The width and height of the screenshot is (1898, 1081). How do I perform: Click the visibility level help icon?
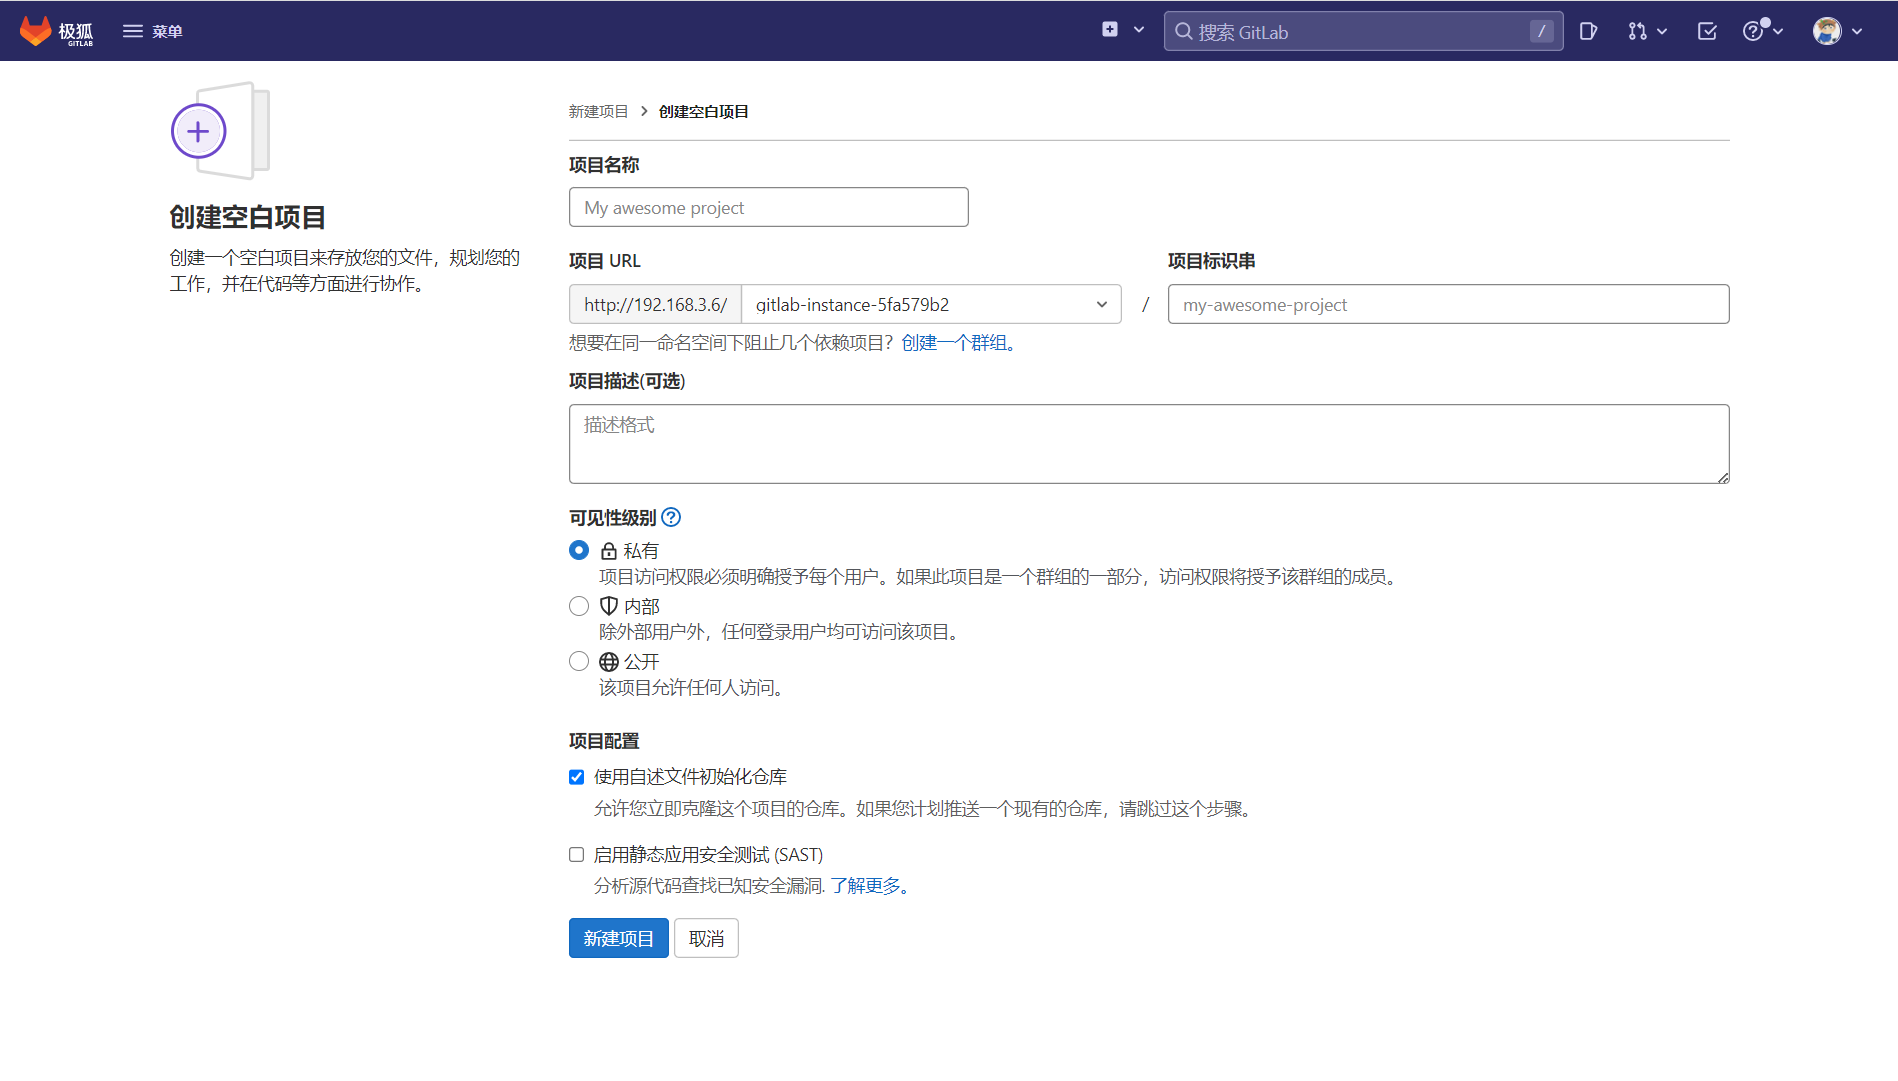671,517
